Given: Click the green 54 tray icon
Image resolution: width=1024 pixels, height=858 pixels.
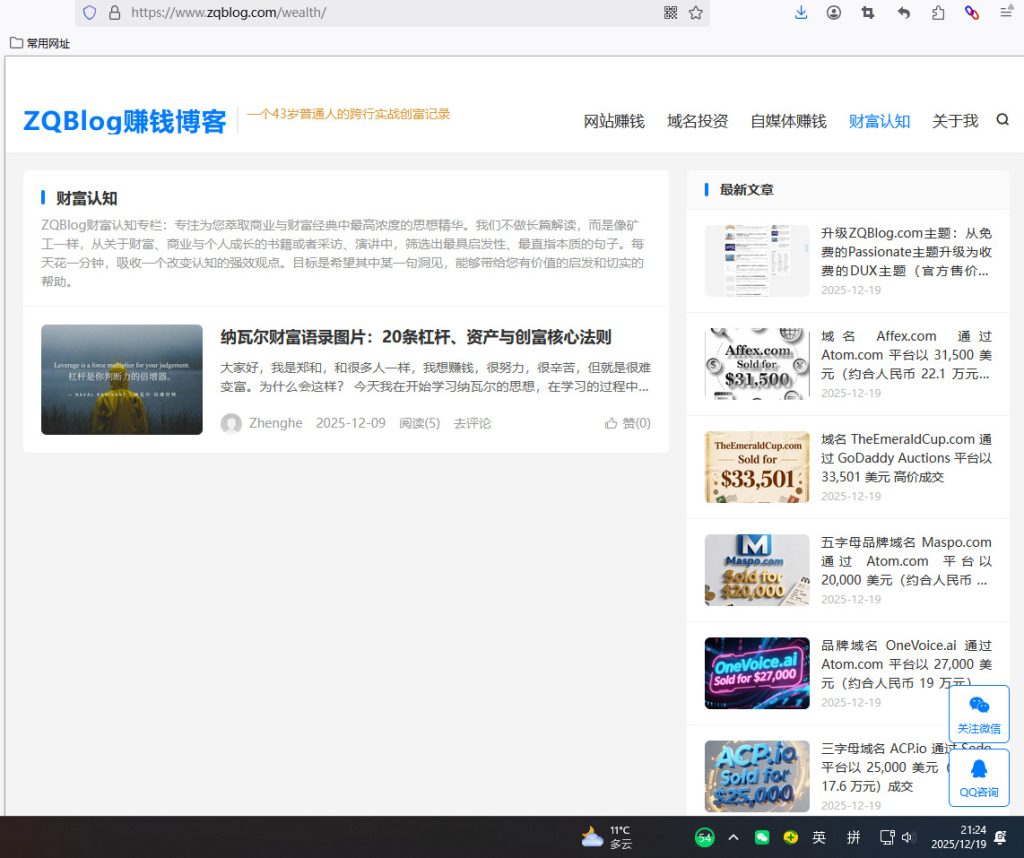Looking at the screenshot, I should pyautogui.click(x=705, y=837).
